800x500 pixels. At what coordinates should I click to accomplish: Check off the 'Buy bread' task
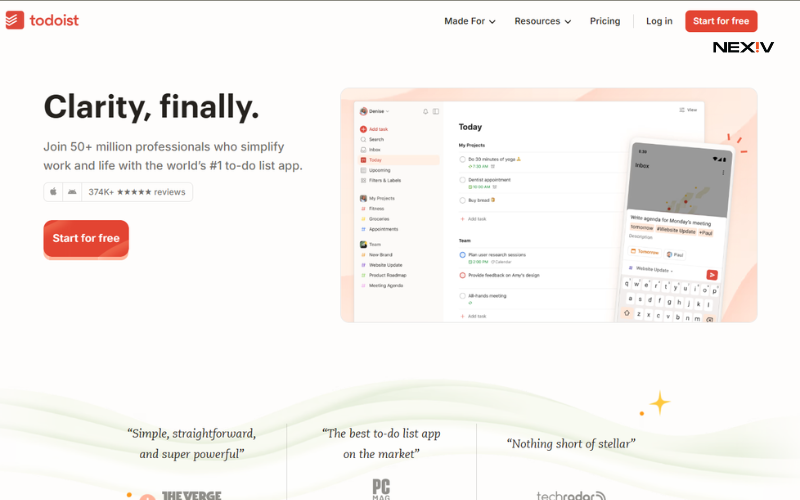pos(463,200)
